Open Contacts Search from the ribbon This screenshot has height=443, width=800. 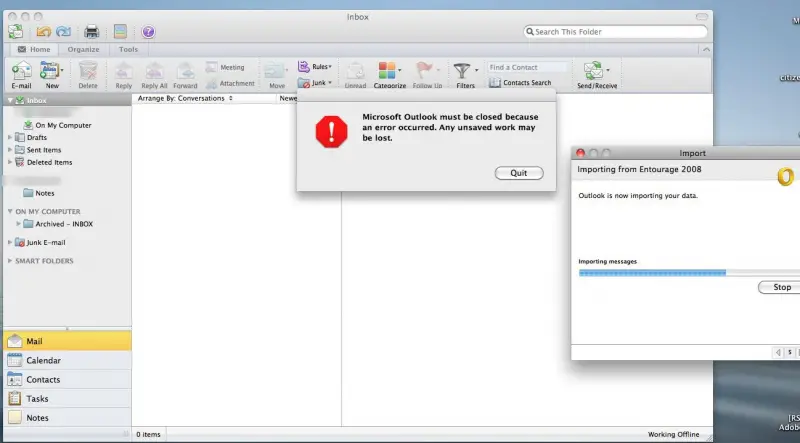520,83
